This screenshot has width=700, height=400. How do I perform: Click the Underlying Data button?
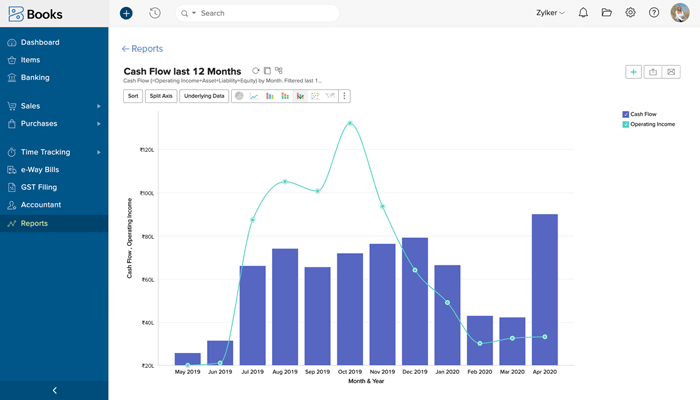(x=204, y=96)
